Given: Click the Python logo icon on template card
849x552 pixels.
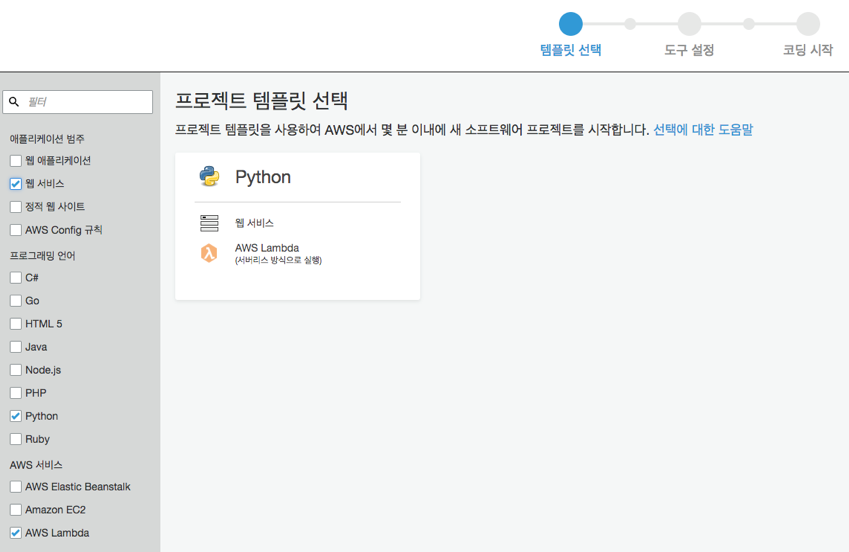Looking at the screenshot, I should click(x=209, y=177).
